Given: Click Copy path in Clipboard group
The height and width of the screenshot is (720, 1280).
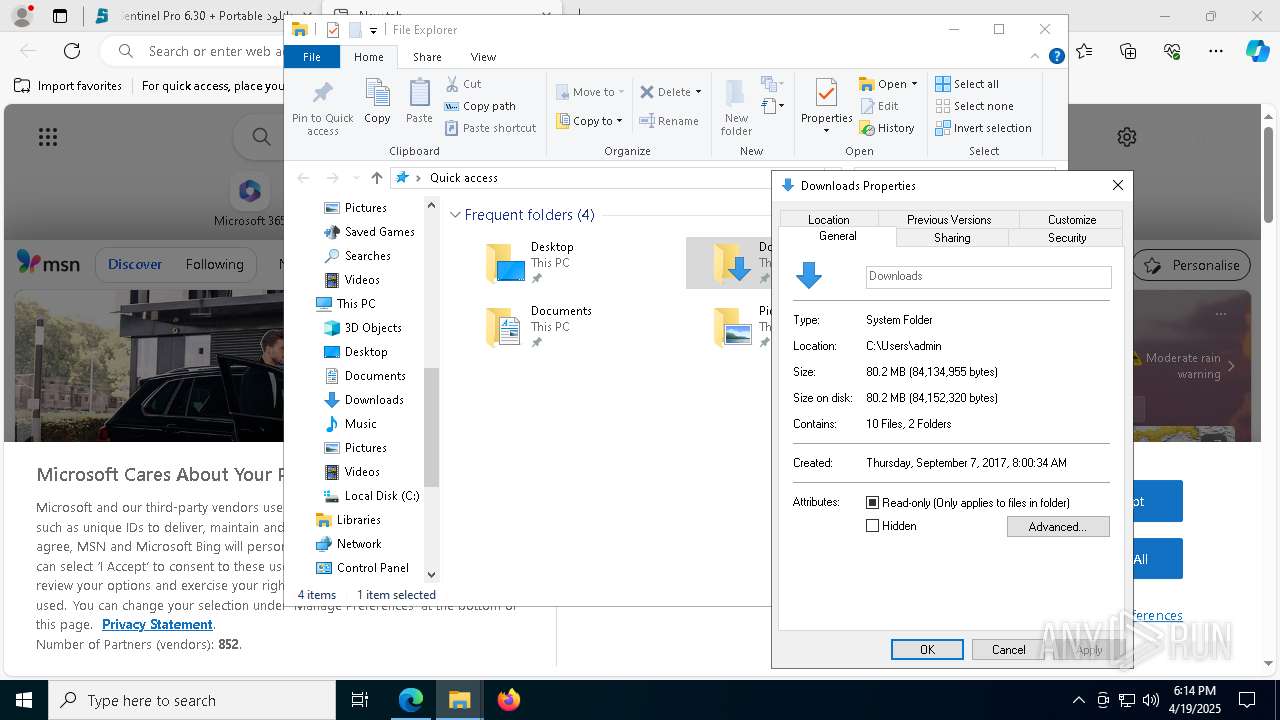Looking at the screenshot, I should pos(480,106).
